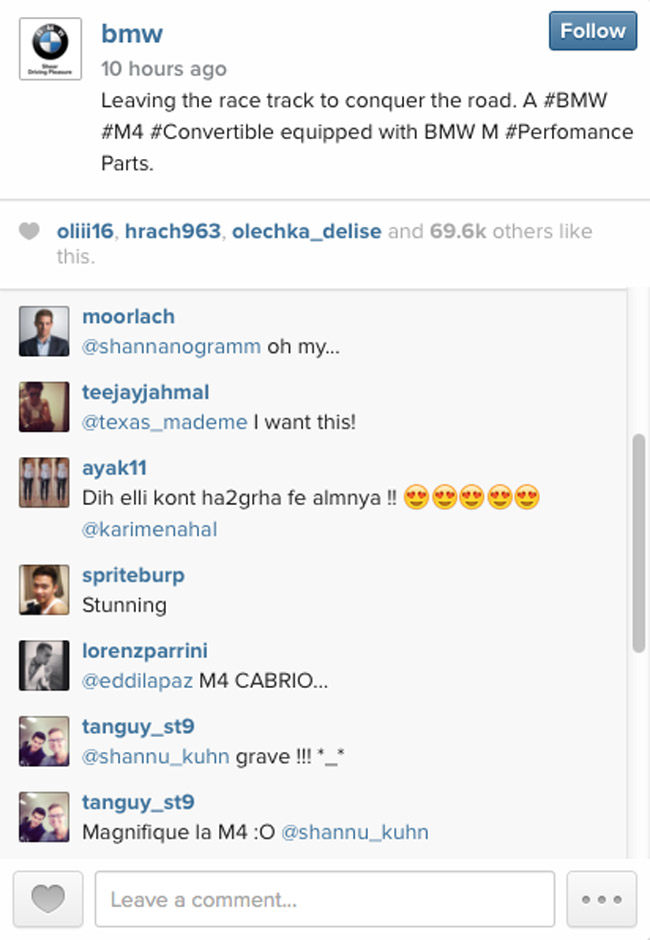The width and height of the screenshot is (650, 940).
Task: Click the BMW logo profile picture
Action: click(50, 49)
